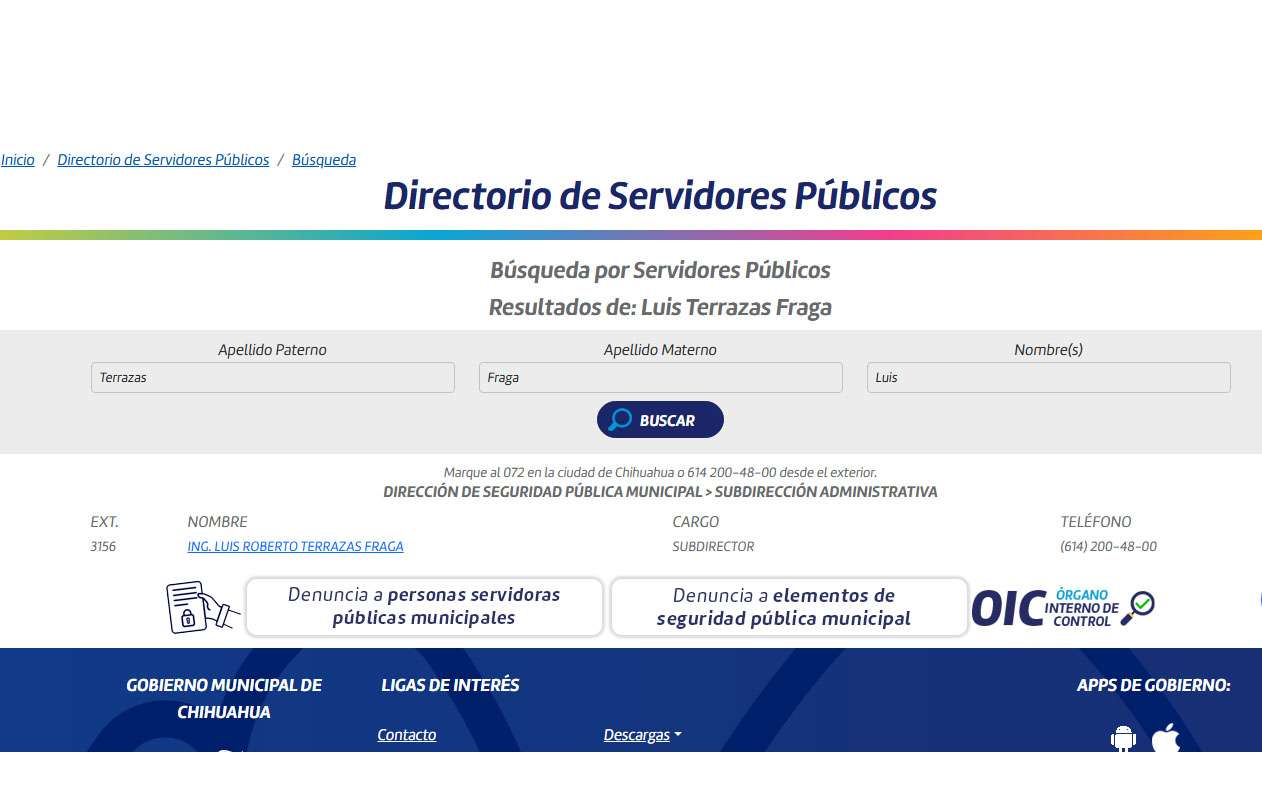Click the OIC Órgano Interno de Control logo
Screen dimensions: 1262x794
pos(1045,607)
